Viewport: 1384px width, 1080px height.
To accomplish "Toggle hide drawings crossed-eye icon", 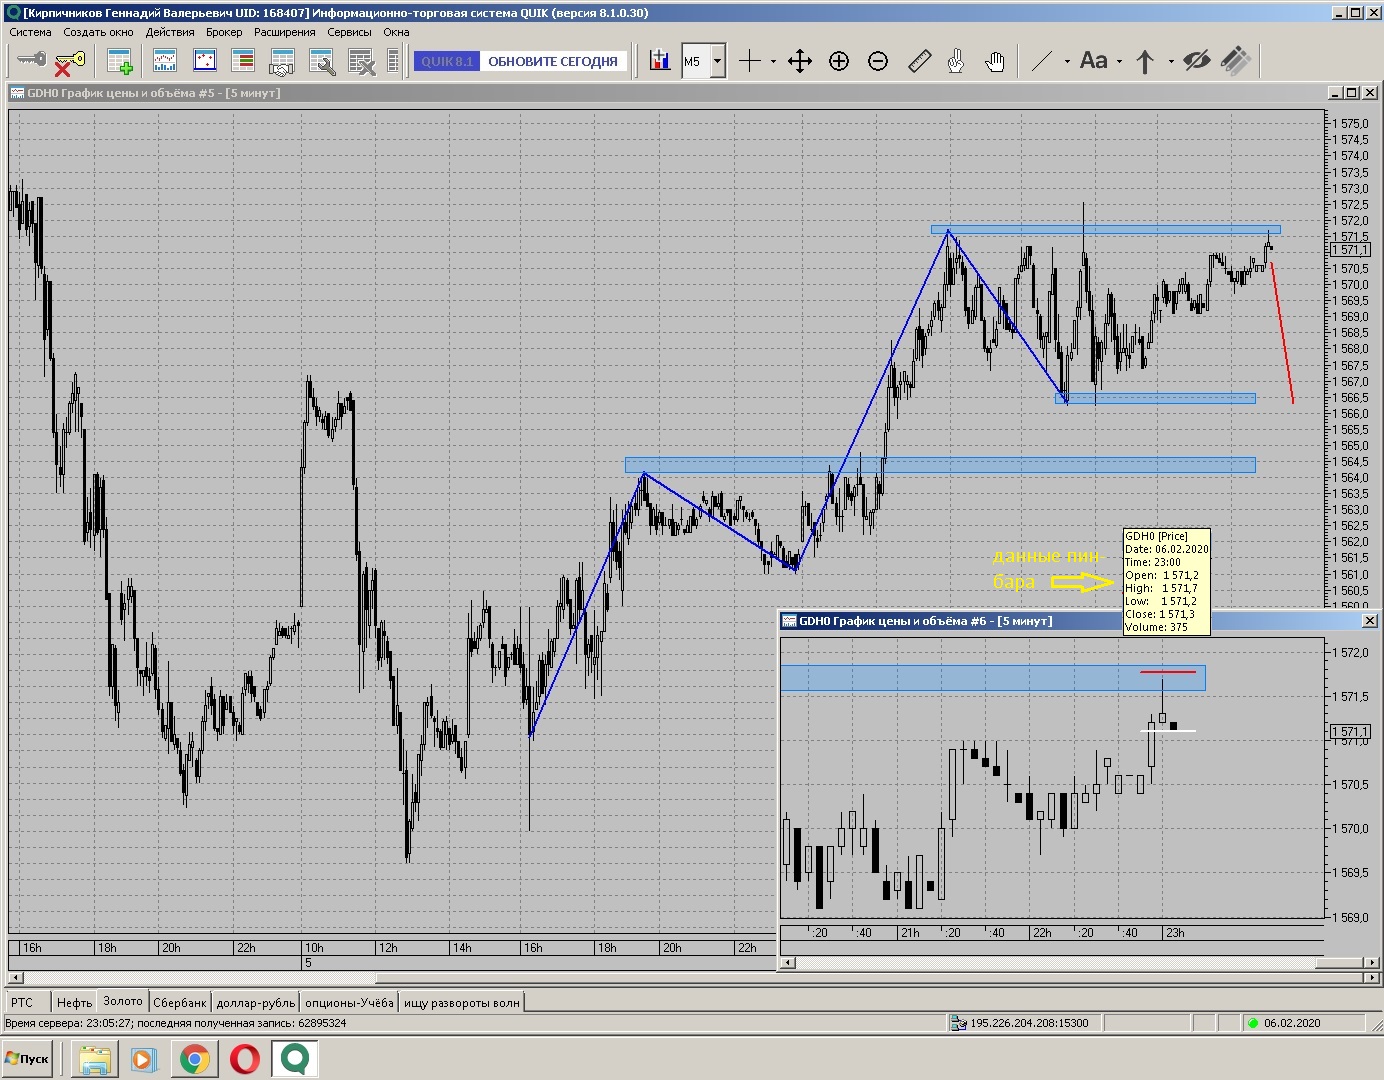I will coord(1196,61).
